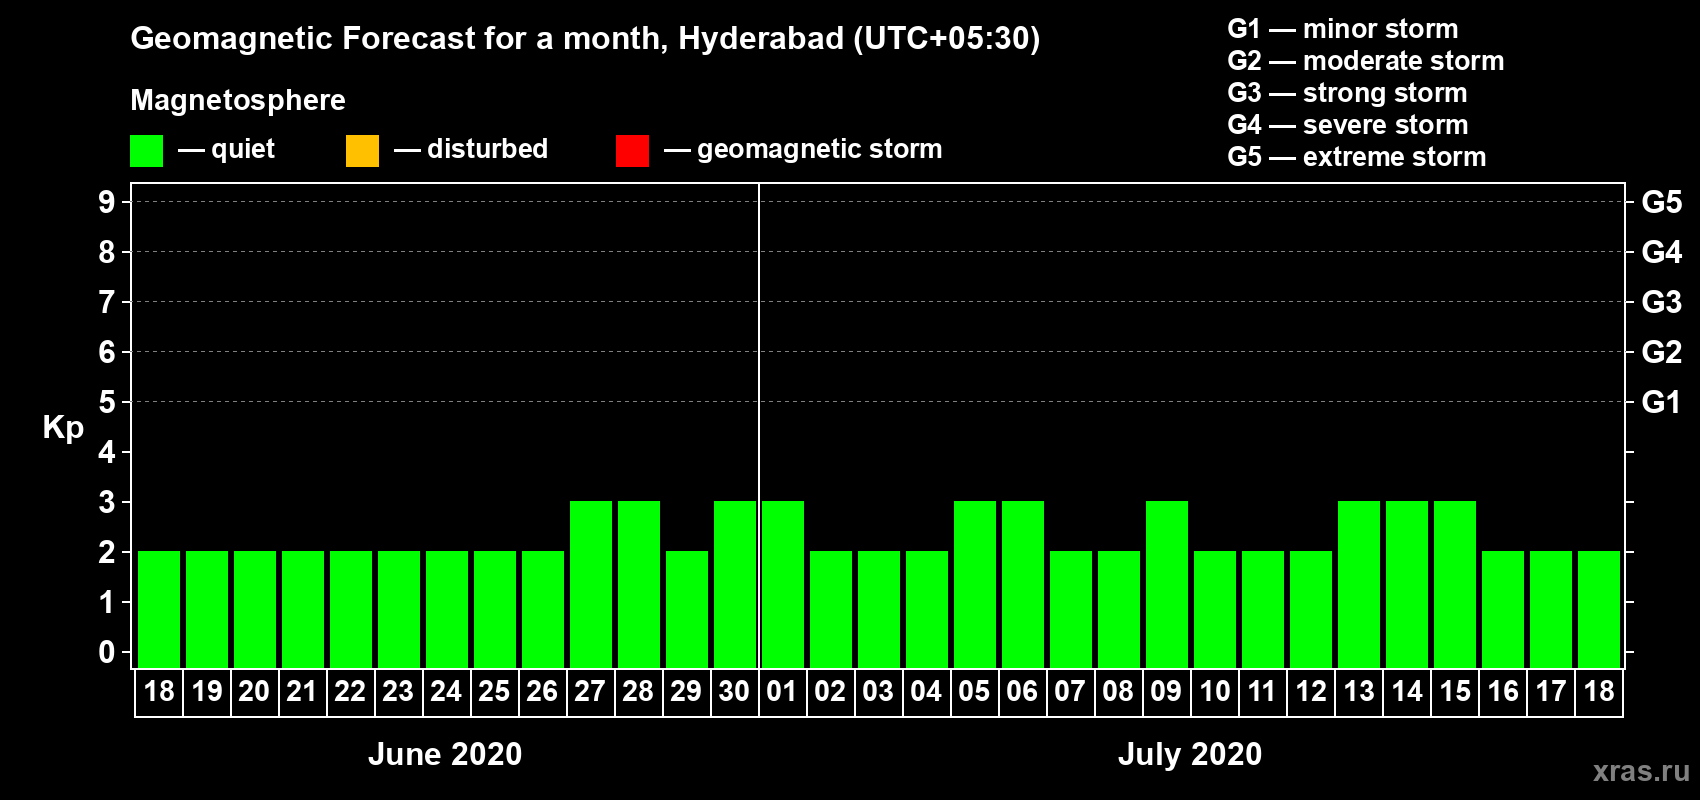The image size is (1700, 800).
Task: Click the Kp axis label
Action: point(63,428)
